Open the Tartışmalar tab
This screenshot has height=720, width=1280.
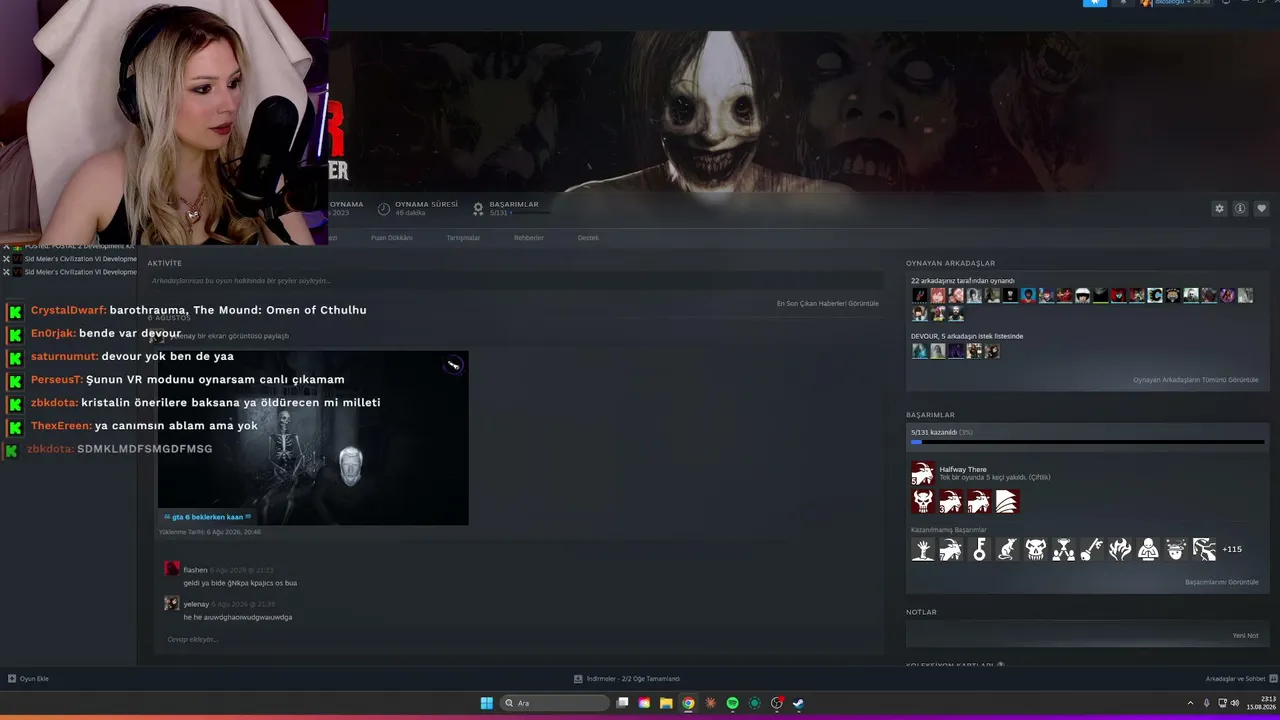pos(463,238)
